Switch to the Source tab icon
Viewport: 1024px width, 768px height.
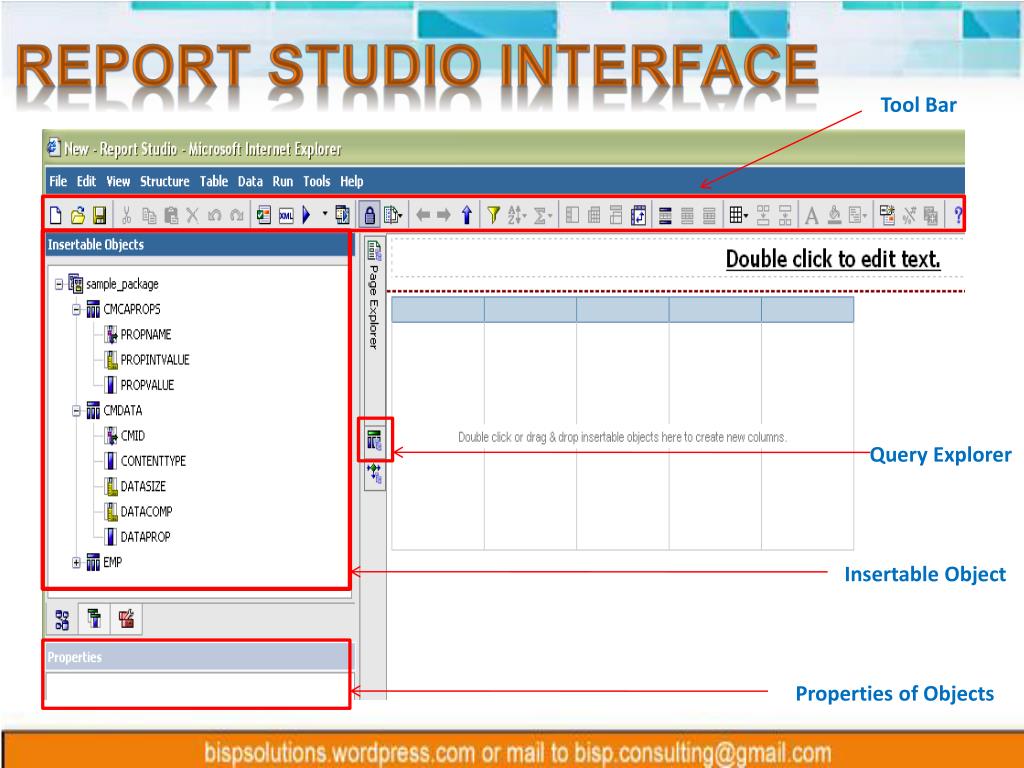pos(62,619)
